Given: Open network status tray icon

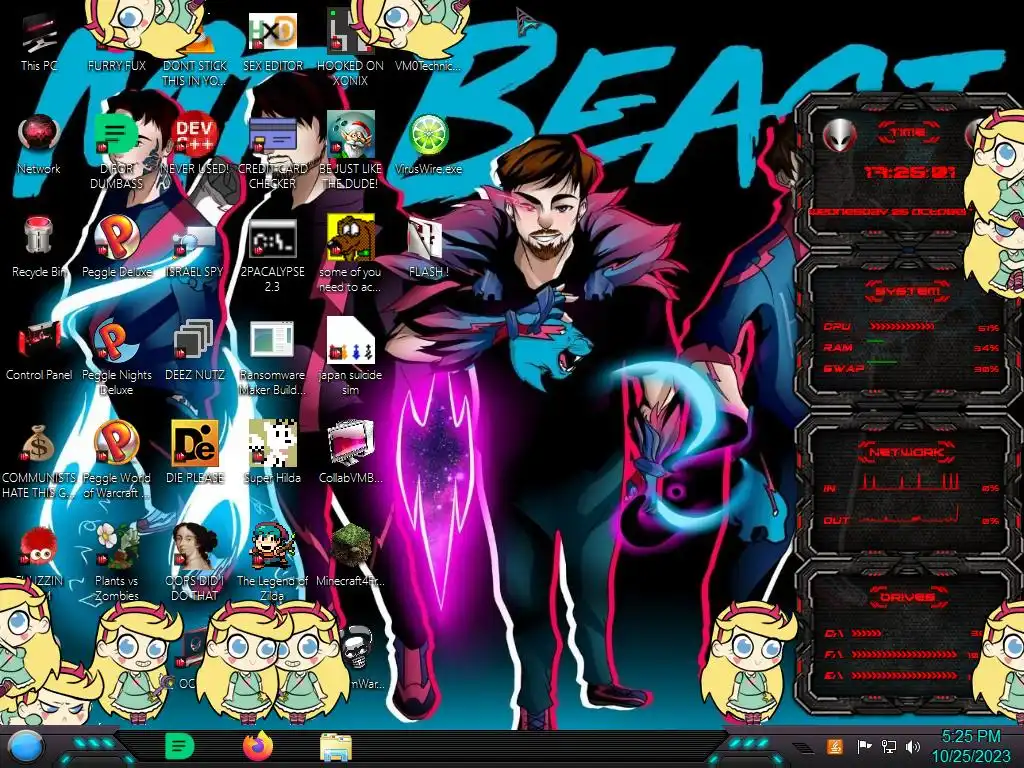Looking at the screenshot, I should 889,746.
